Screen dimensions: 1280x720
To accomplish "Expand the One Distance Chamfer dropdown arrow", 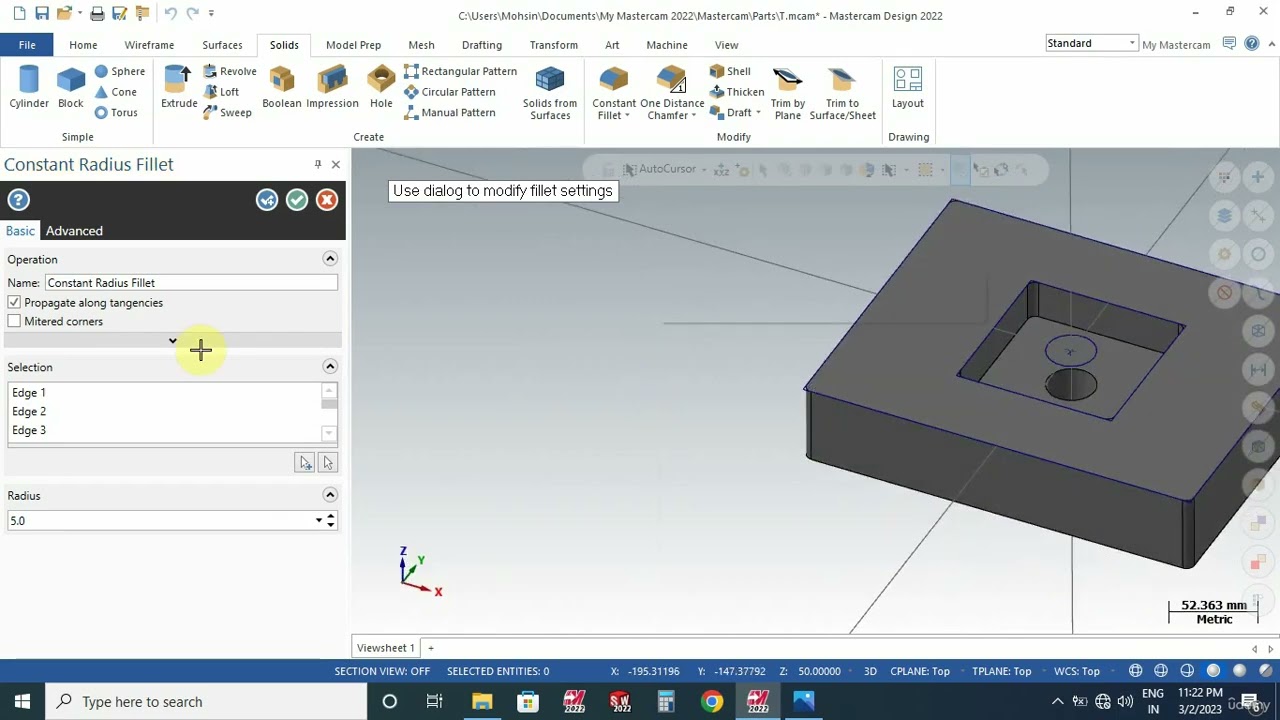I will [x=693, y=116].
